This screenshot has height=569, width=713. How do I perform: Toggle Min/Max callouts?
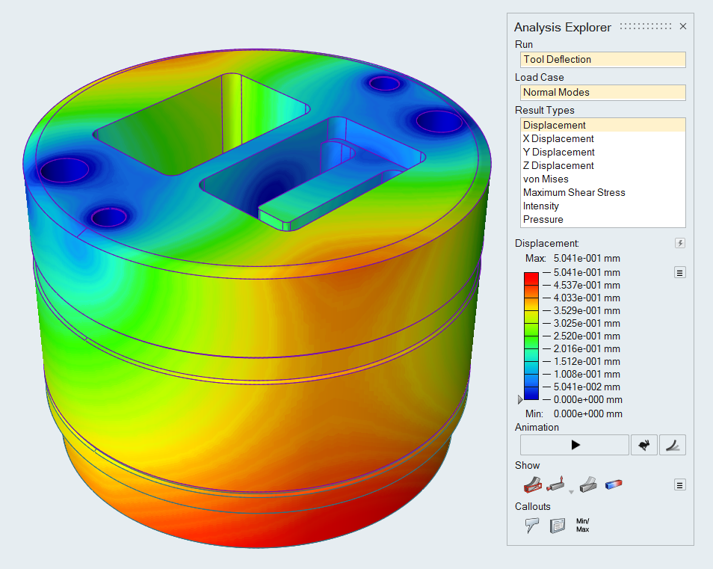582,525
